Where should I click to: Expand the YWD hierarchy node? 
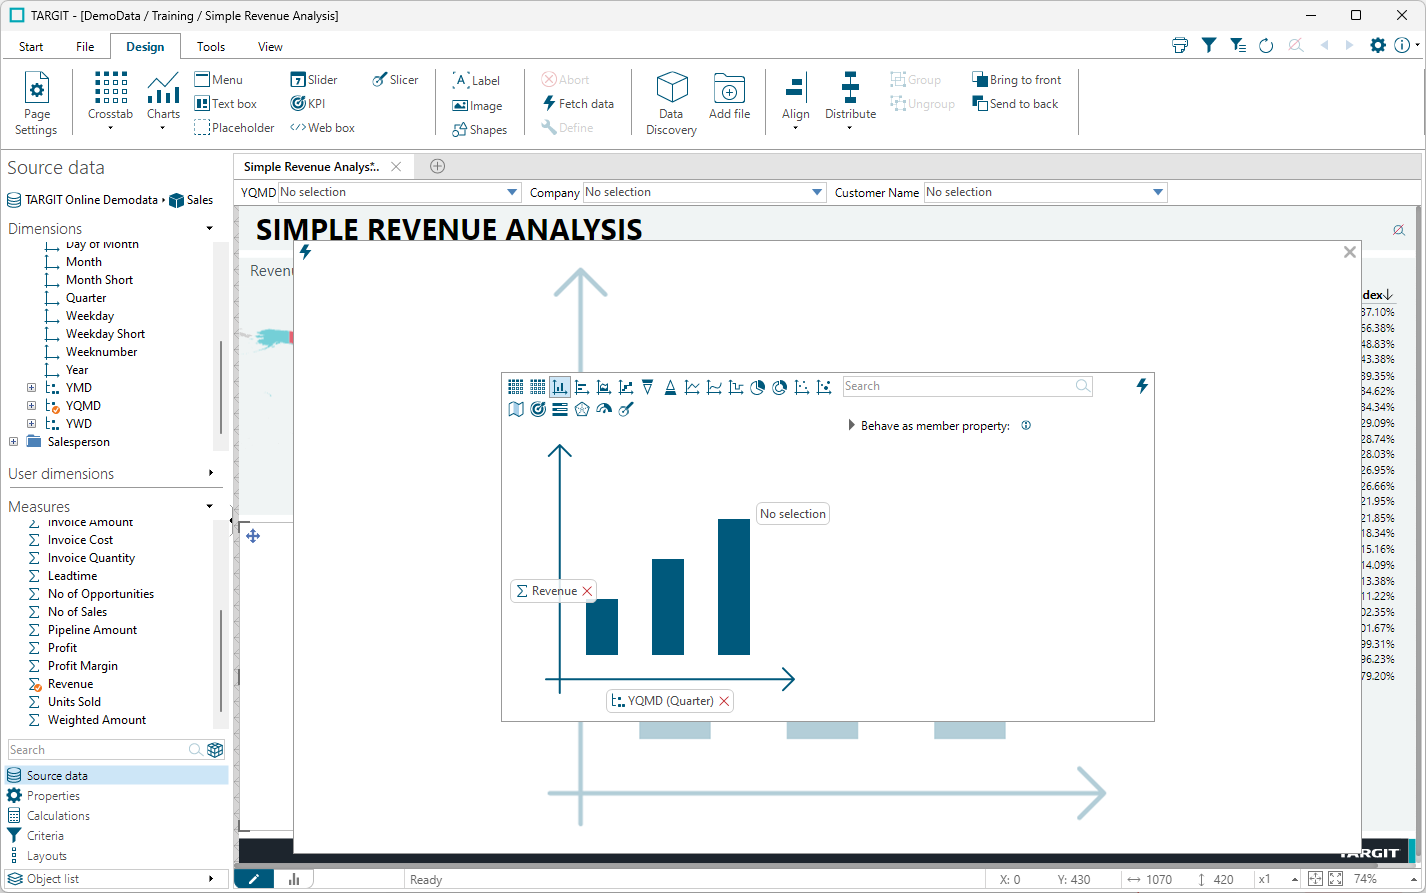[31, 424]
